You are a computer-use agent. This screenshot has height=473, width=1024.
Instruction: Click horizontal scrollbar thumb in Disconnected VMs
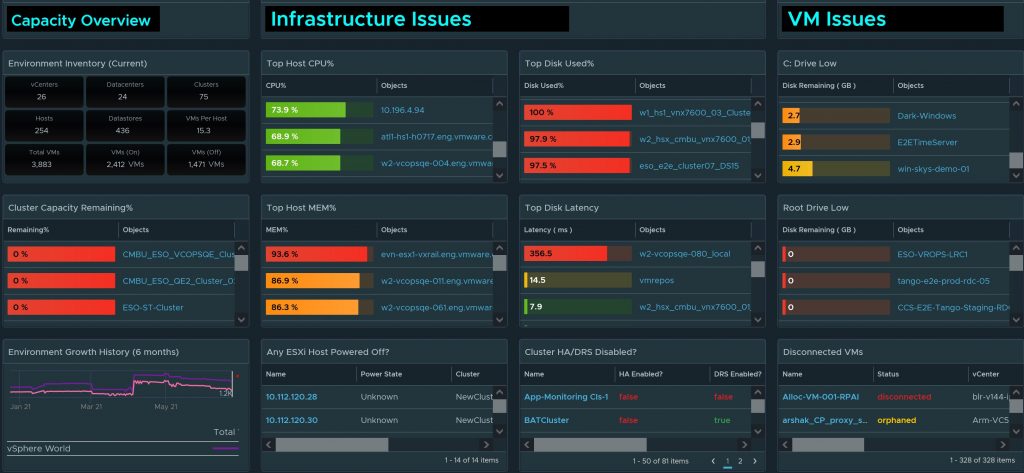[835, 444]
